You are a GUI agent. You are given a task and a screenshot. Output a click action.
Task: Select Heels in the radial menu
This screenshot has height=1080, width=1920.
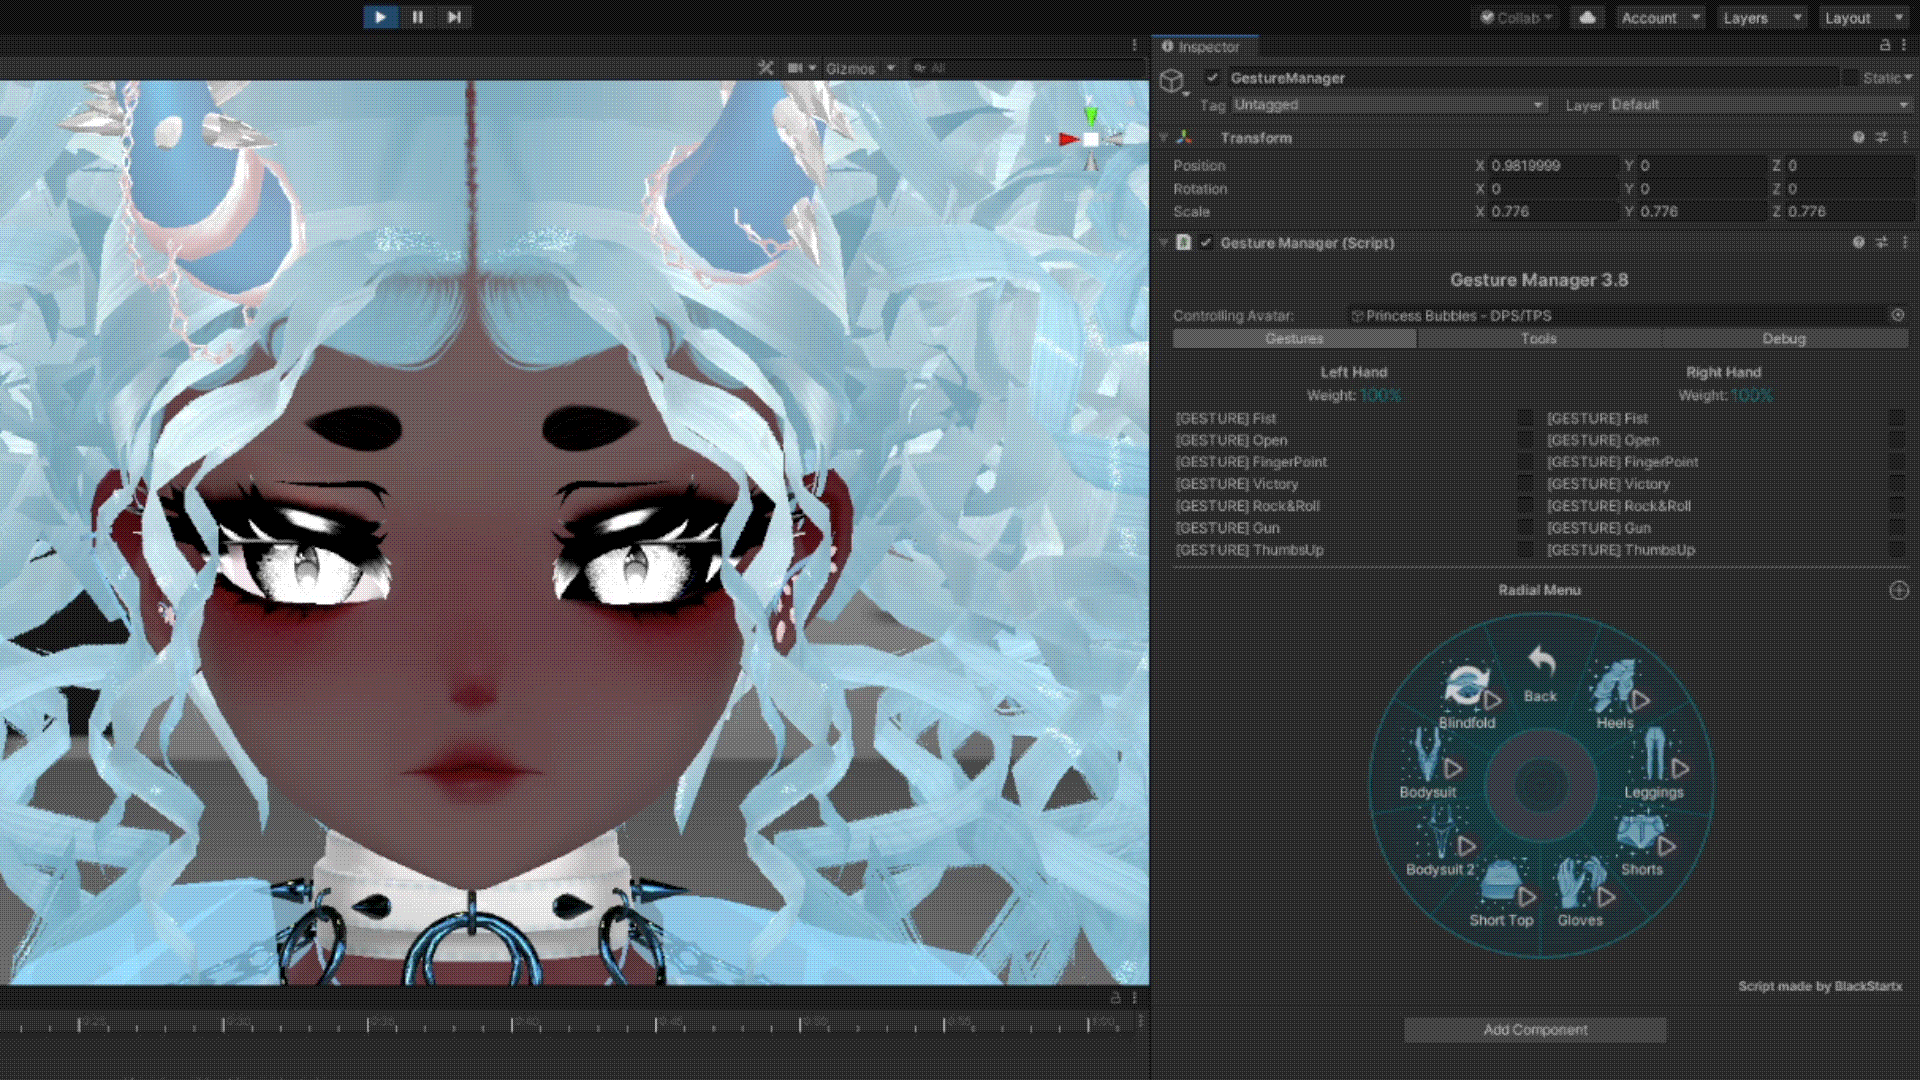1616,695
